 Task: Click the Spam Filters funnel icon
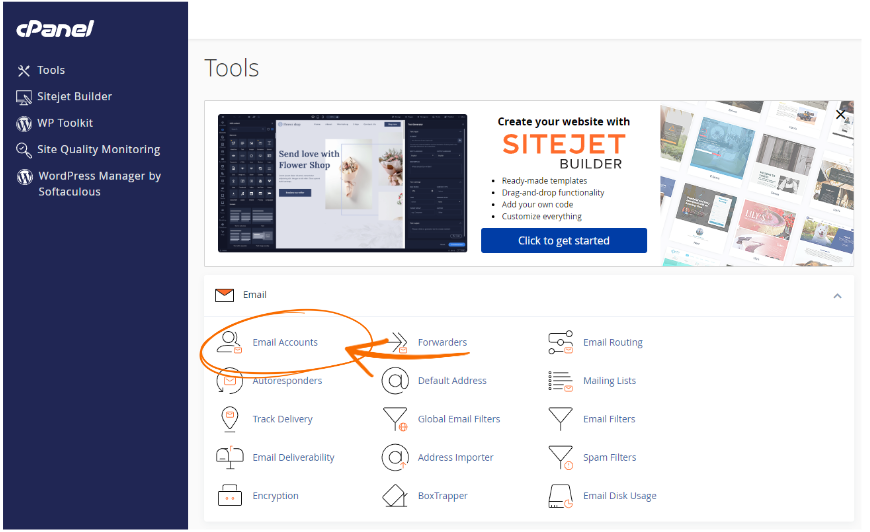560,458
